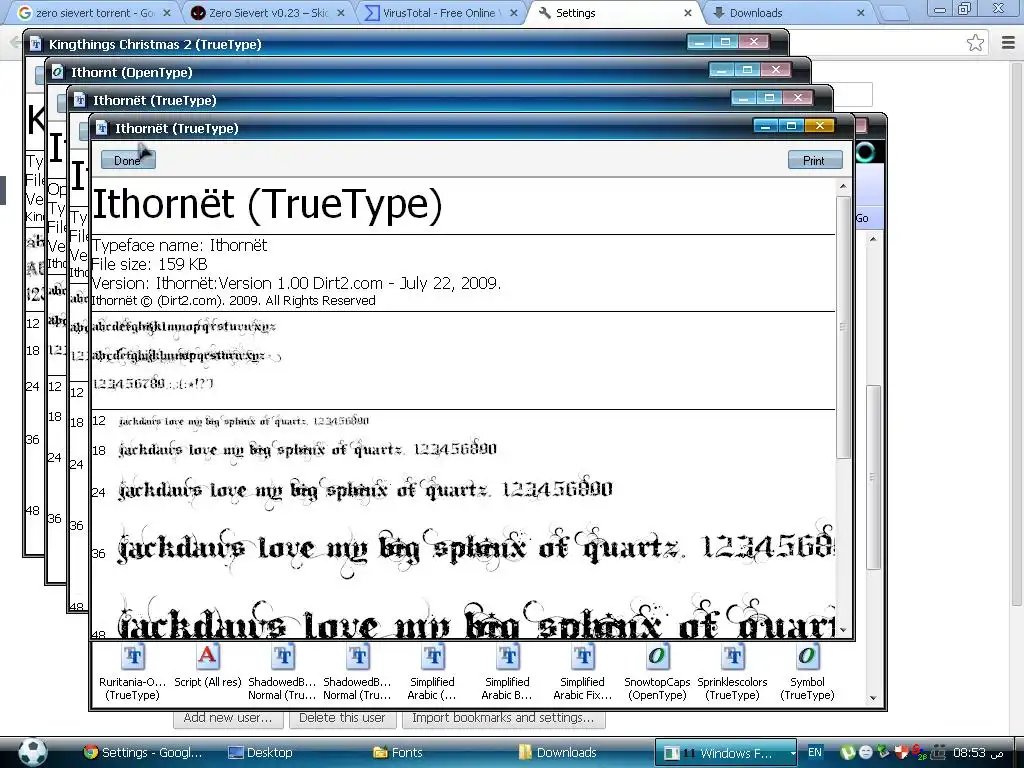
Task: Select the Sprinklescolors (TrueType) font icon
Action: [732, 673]
